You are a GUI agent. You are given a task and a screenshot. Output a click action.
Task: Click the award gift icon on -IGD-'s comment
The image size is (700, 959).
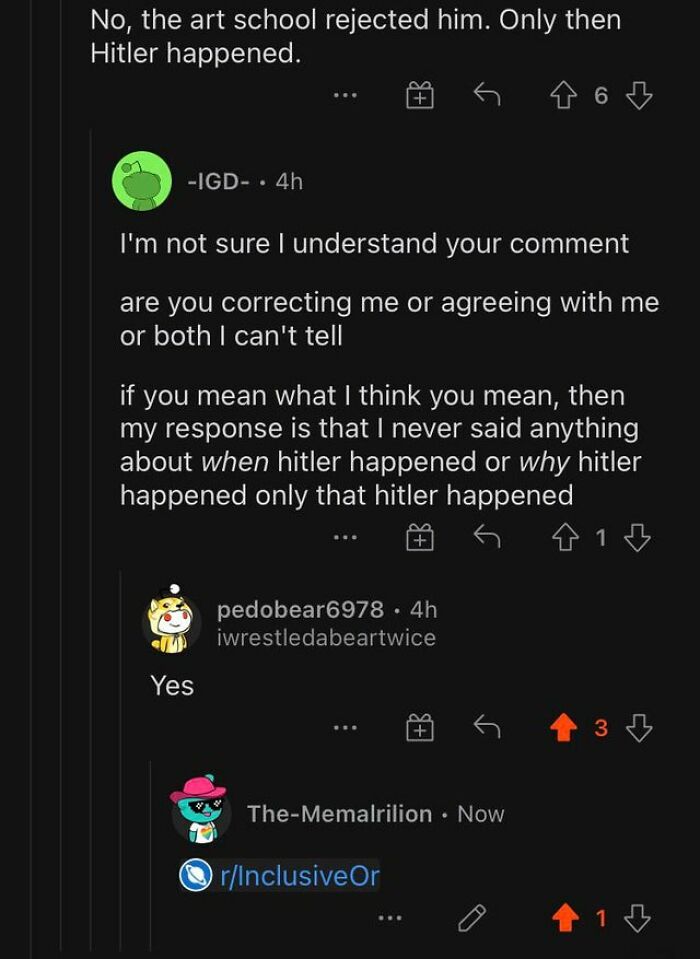[x=421, y=536]
